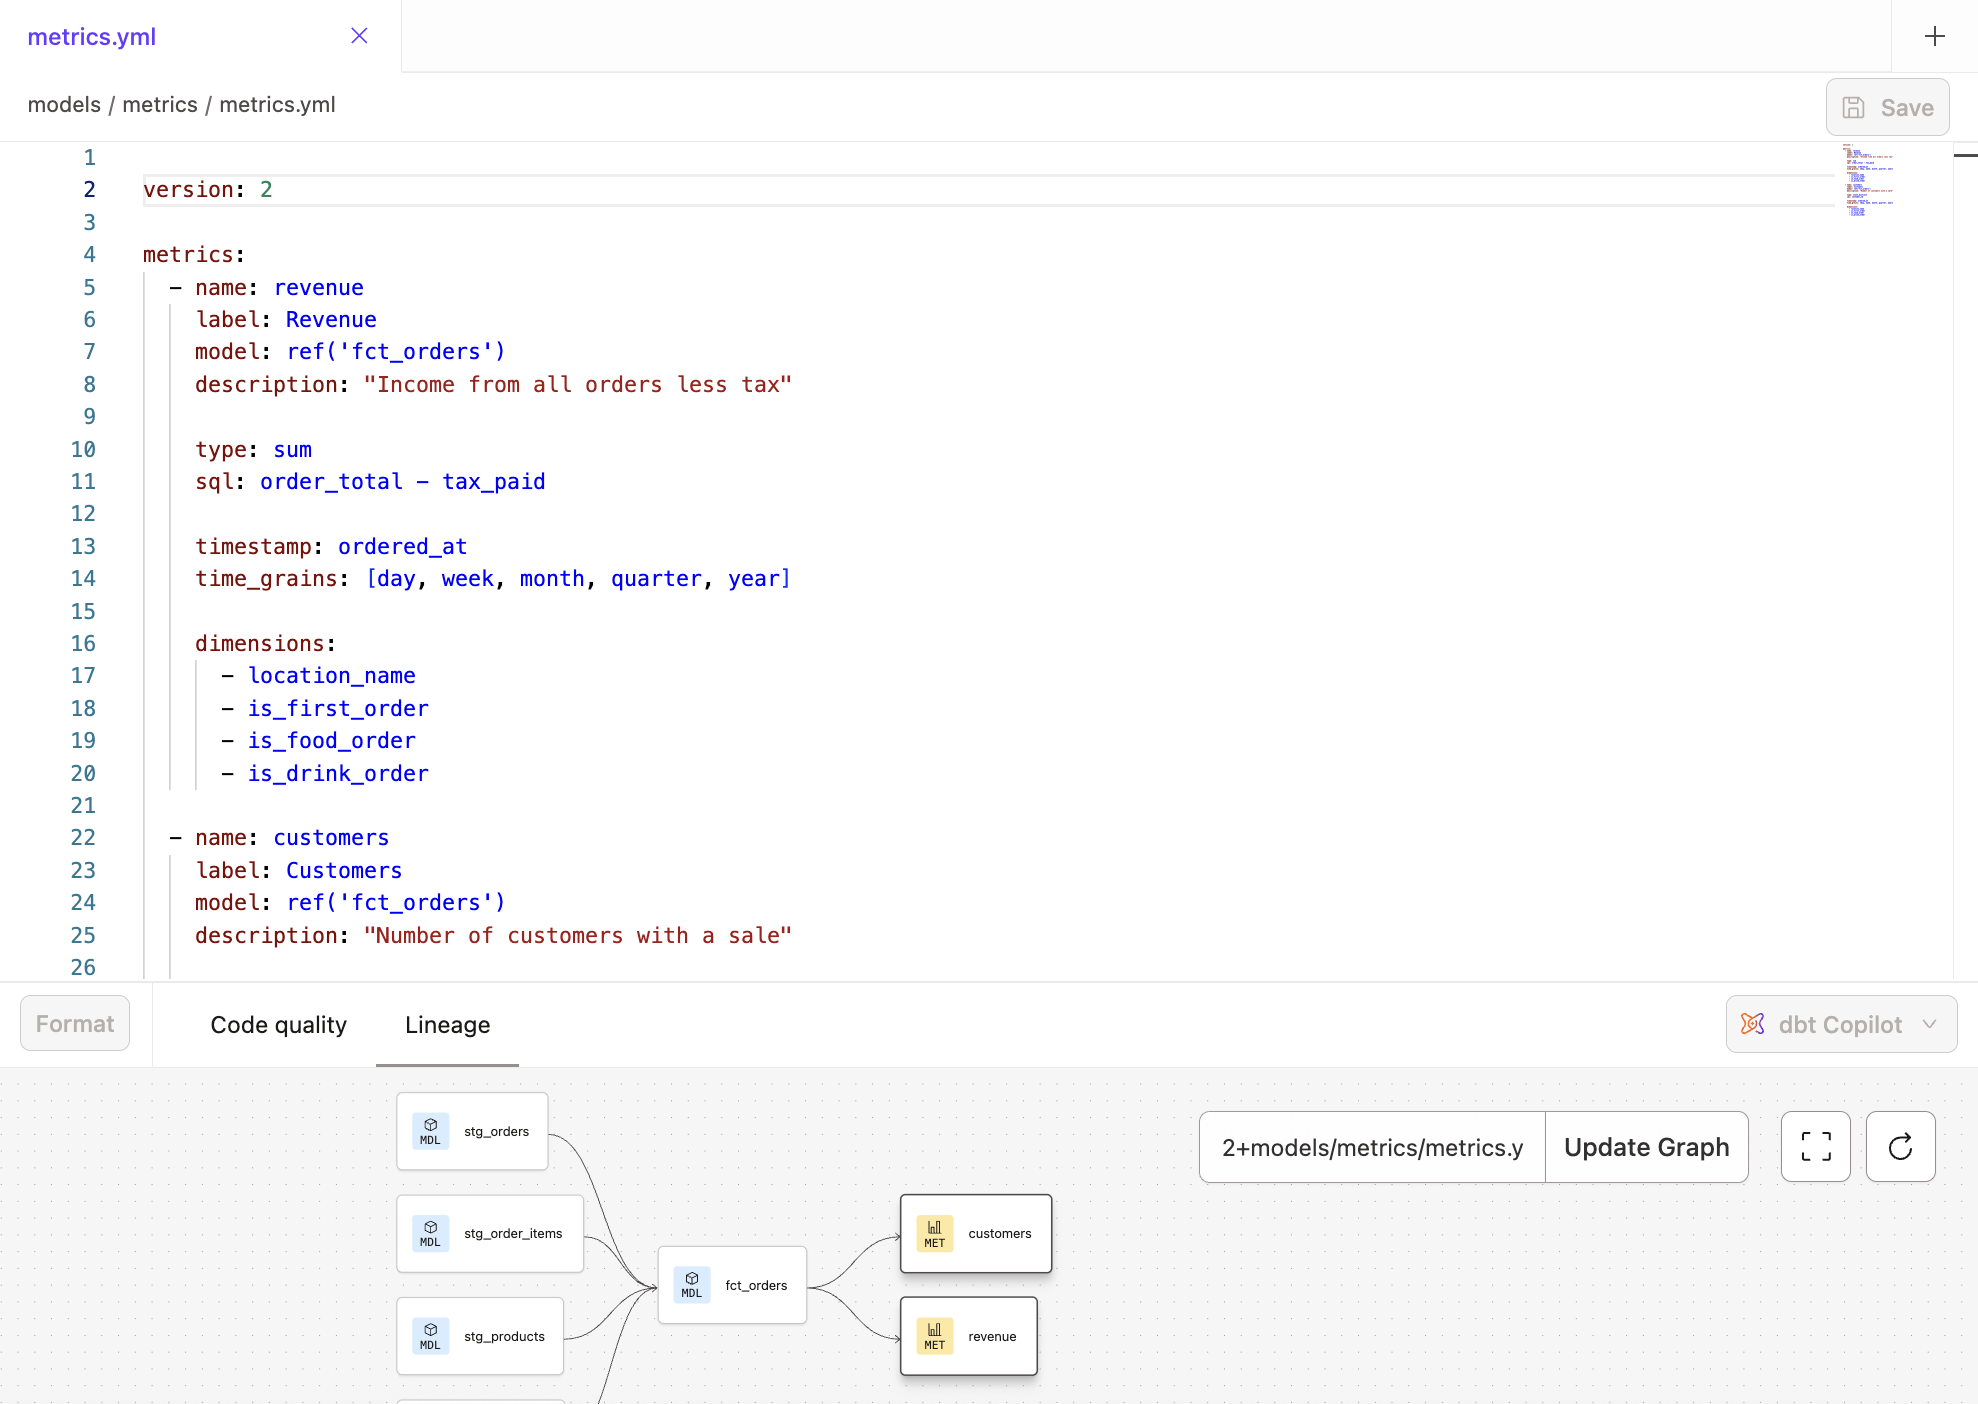
Task: Close the metrics.yml tab
Action: [x=359, y=36]
